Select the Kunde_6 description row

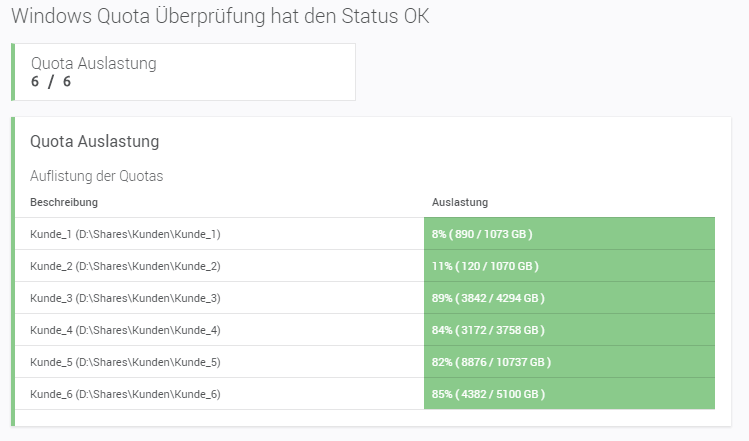coord(125,394)
